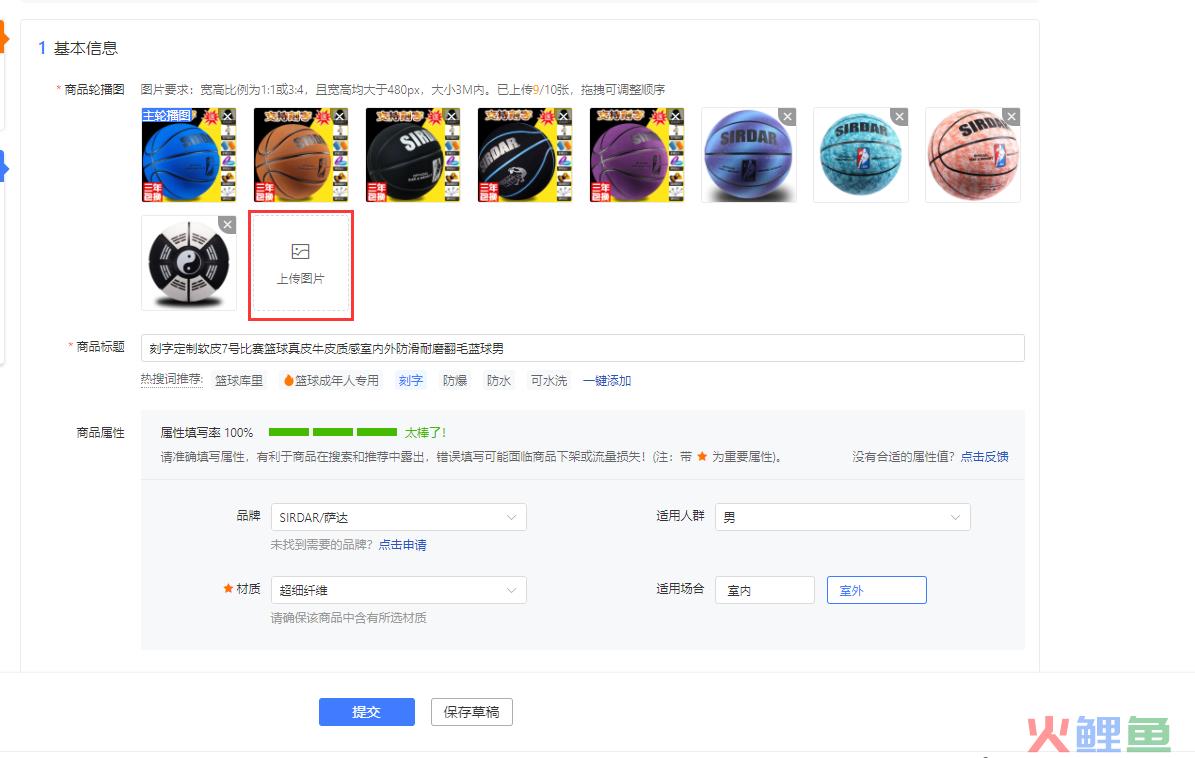Remove the blue-purple gradient SIRDAR basketball image
Viewport: 1195px width, 758px height.
coord(787,117)
